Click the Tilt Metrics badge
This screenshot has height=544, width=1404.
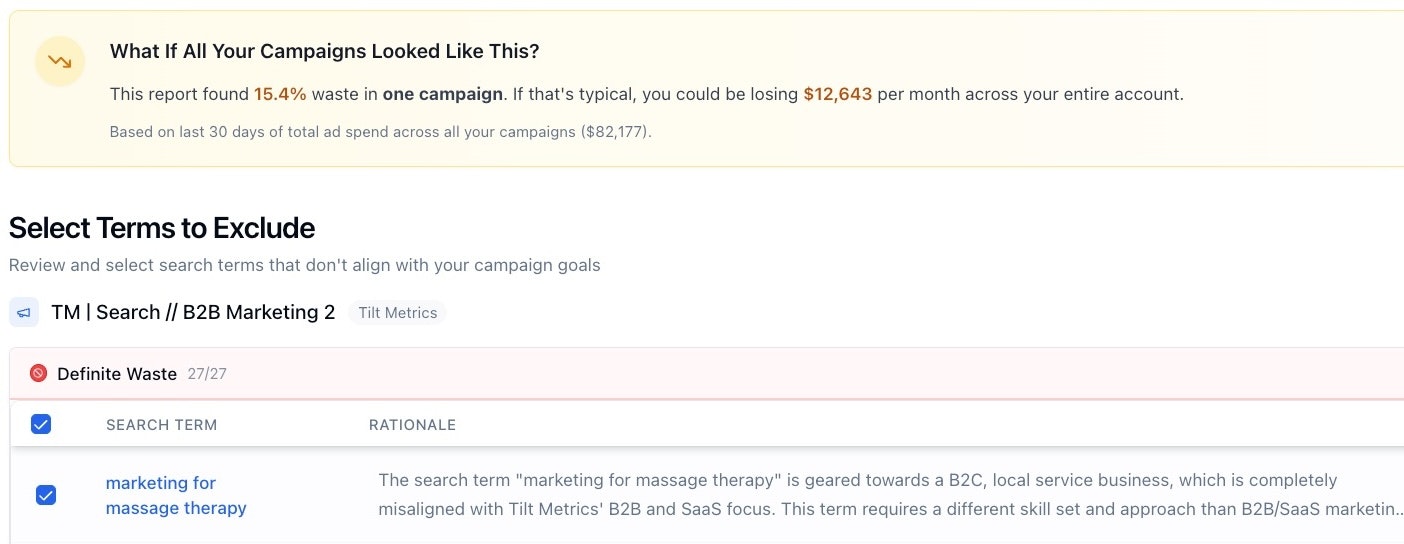397,313
